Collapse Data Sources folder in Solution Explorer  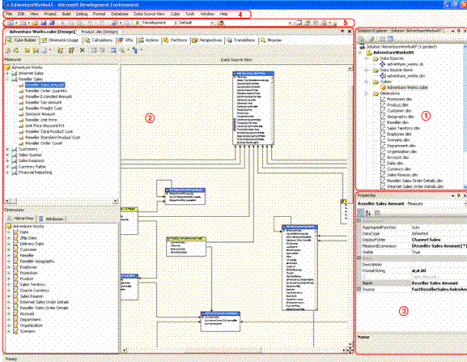(366, 58)
